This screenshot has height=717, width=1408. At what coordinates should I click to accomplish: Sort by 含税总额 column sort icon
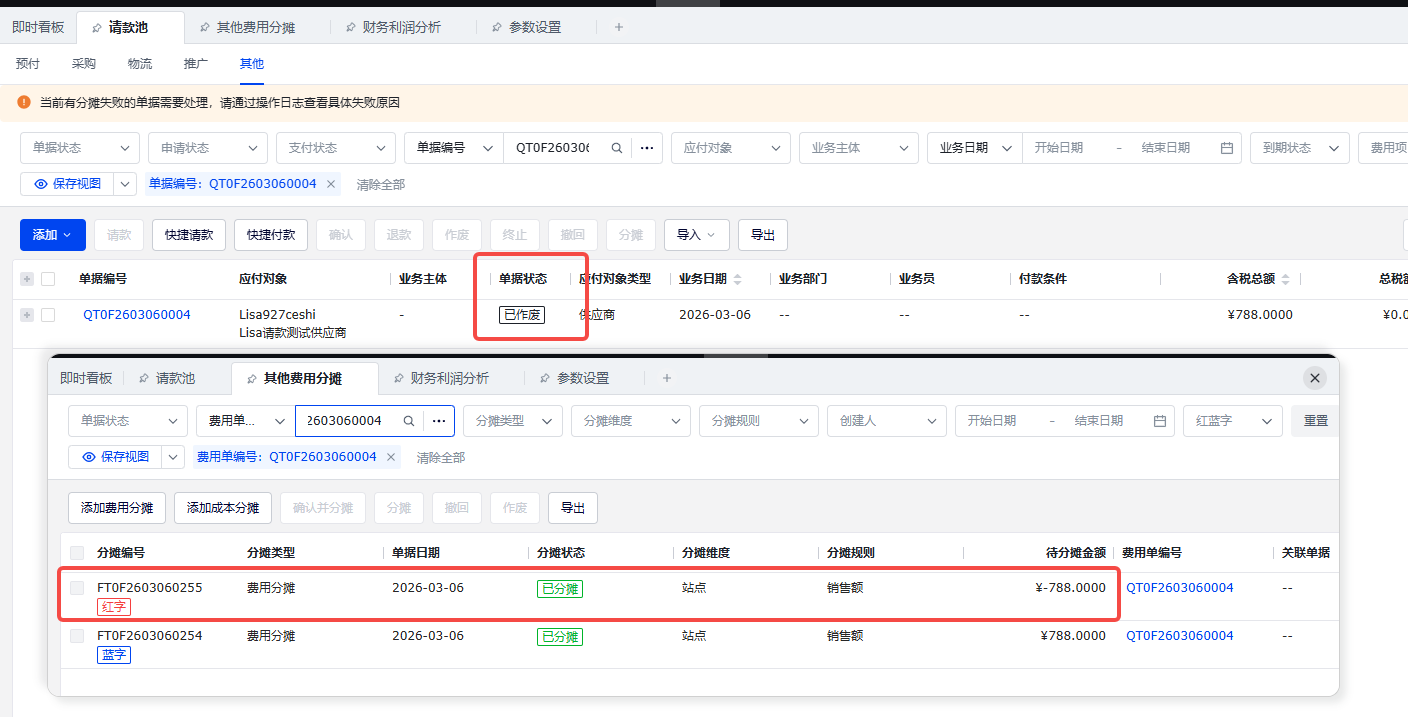tap(1285, 279)
